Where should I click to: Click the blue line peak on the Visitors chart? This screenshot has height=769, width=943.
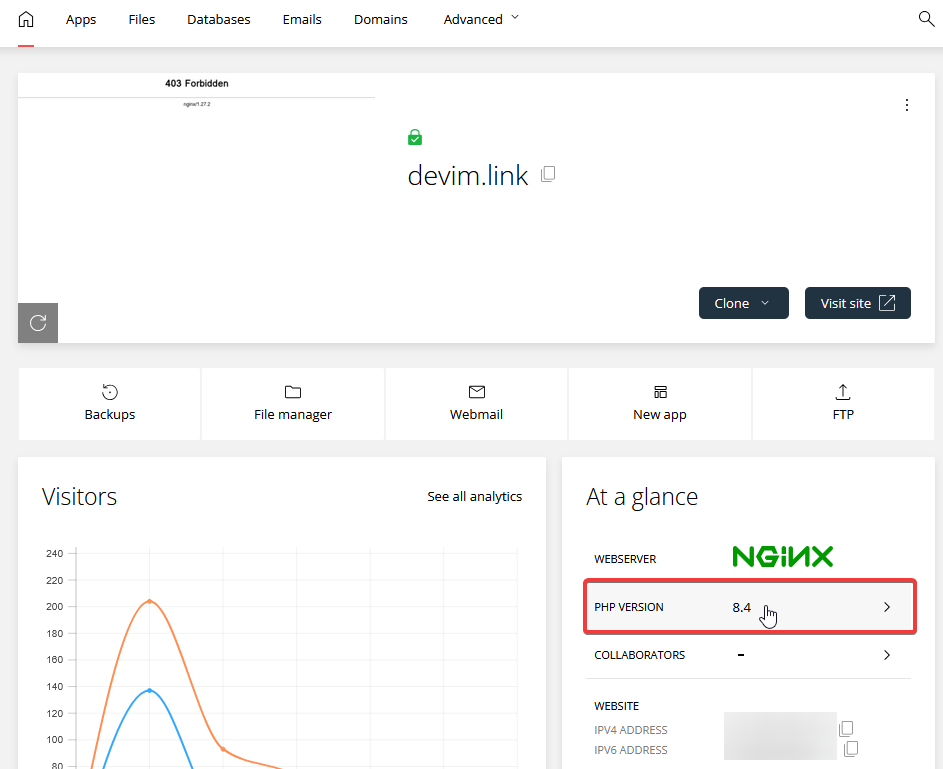pyautogui.click(x=150, y=690)
